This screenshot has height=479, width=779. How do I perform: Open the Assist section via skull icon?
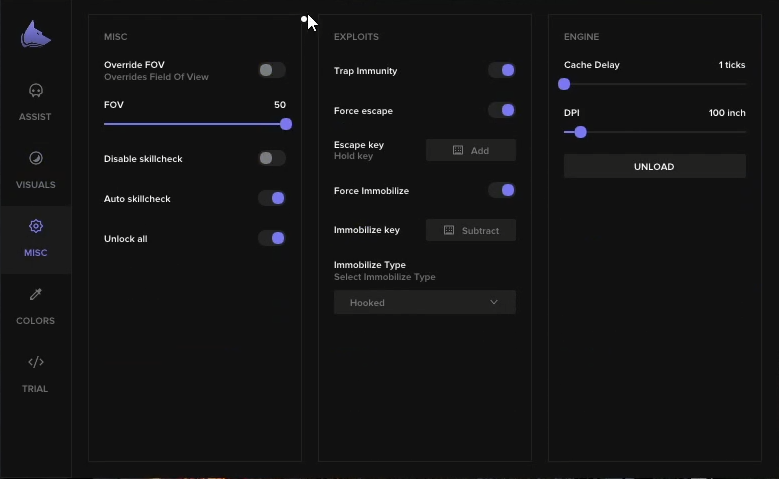36,90
